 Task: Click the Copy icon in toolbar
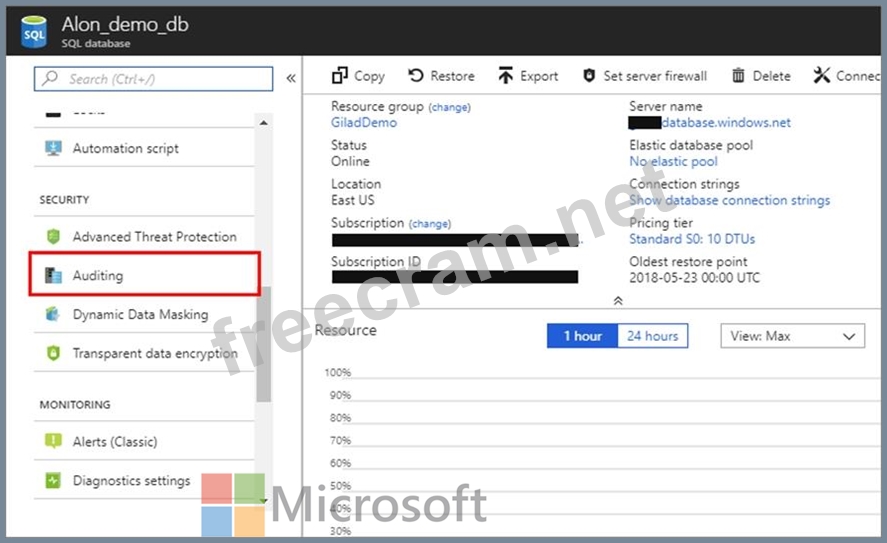click(339, 75)
